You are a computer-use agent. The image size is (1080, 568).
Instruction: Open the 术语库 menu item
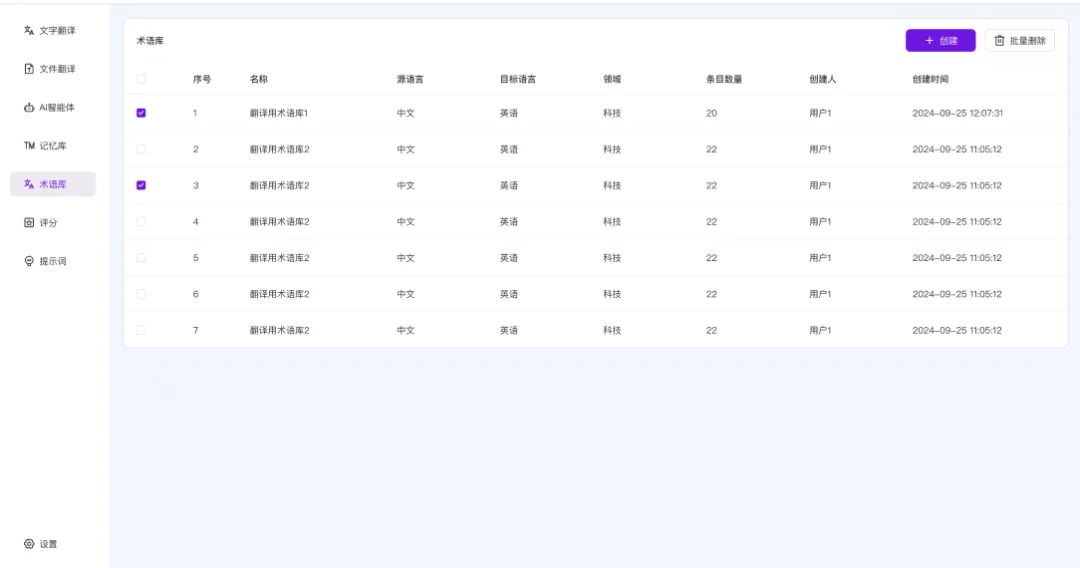(x=53, y=184)
